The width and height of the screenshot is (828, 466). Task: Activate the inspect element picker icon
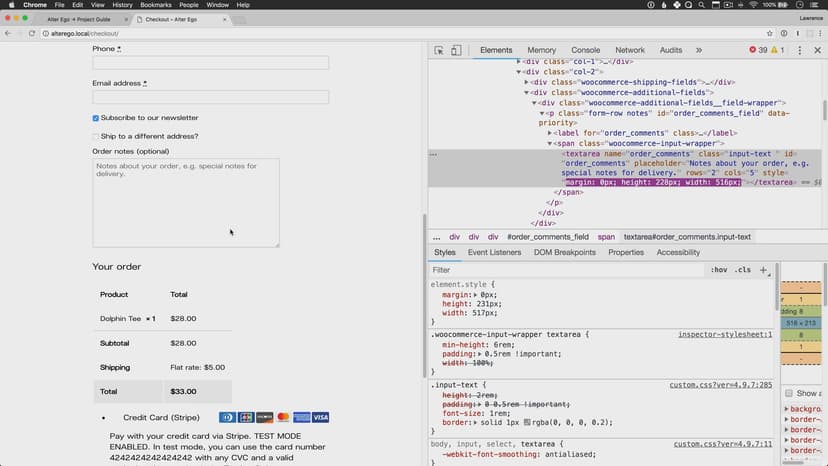(x=439, y=50)
